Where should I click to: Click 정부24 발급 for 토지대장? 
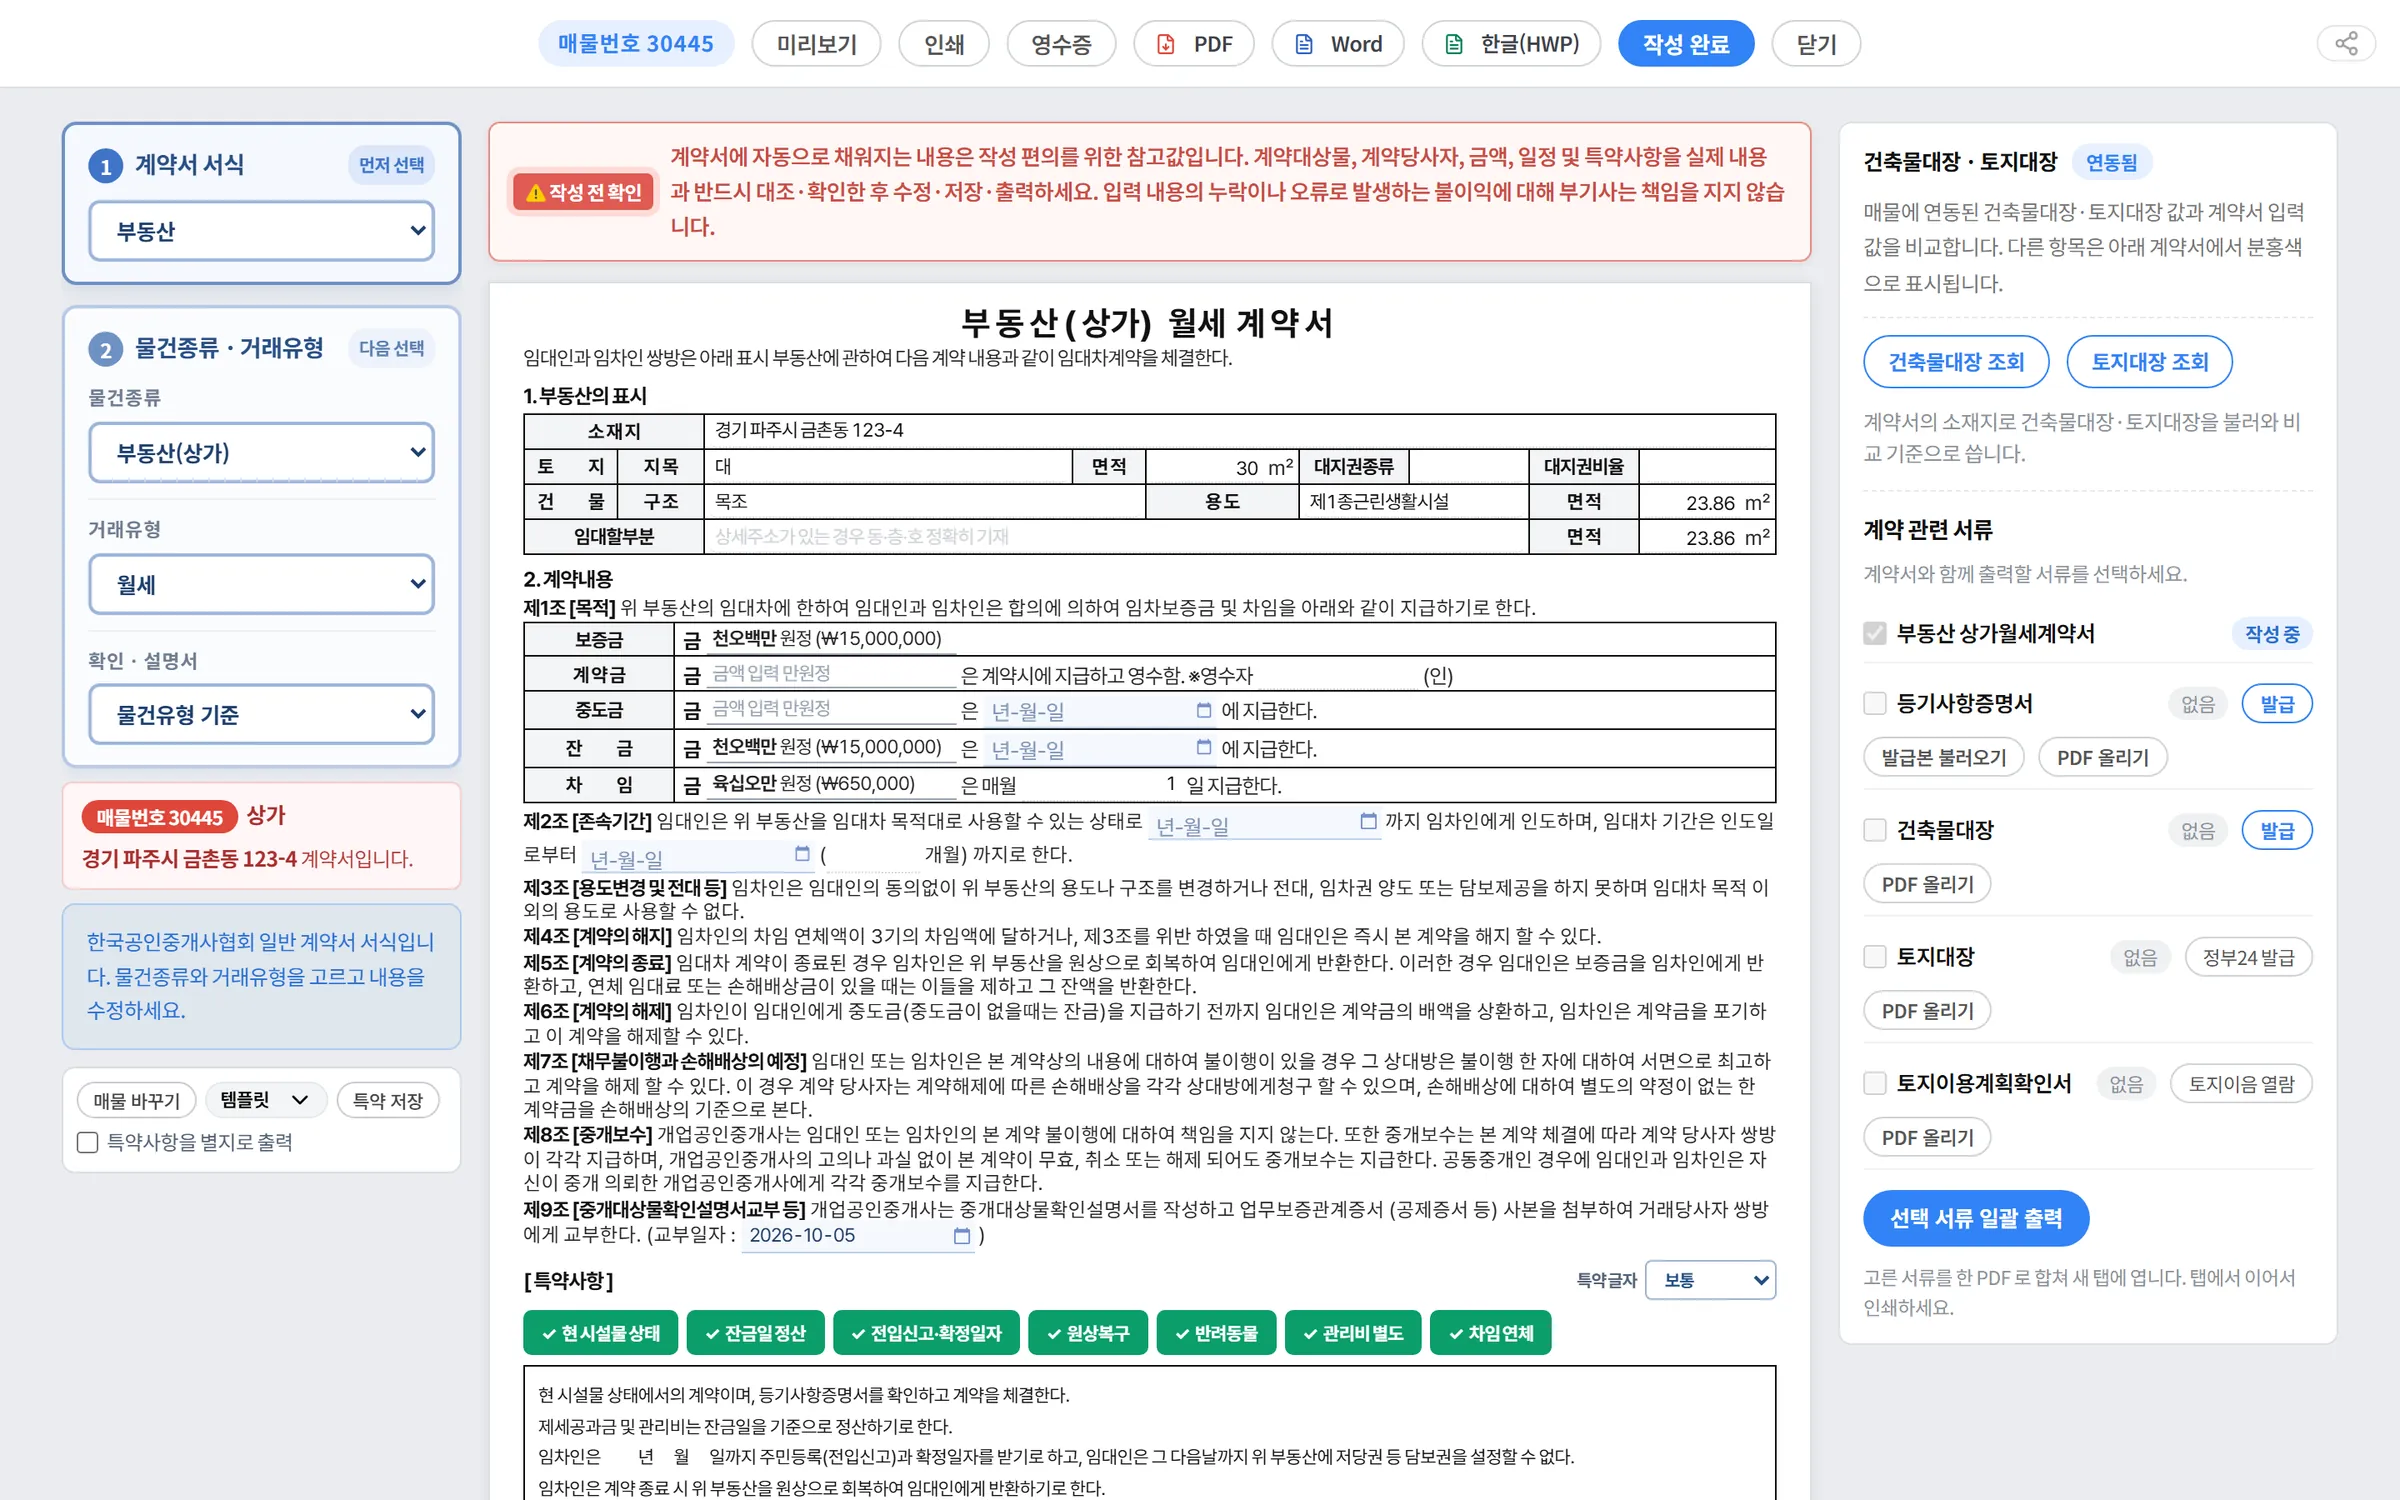(x=2248, y=958)
